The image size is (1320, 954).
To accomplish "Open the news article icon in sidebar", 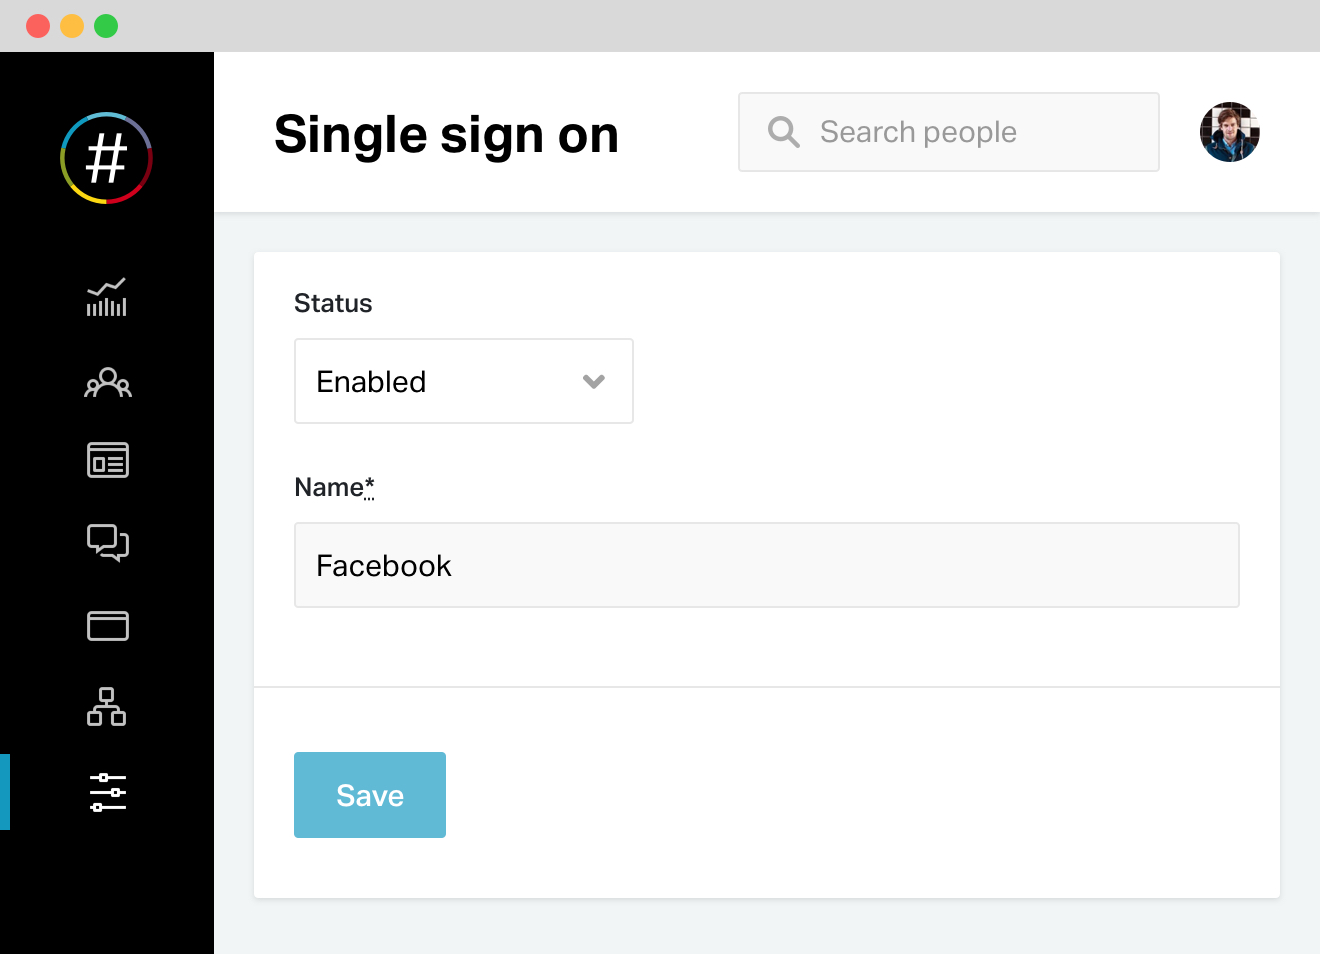I will pos(107,460).
